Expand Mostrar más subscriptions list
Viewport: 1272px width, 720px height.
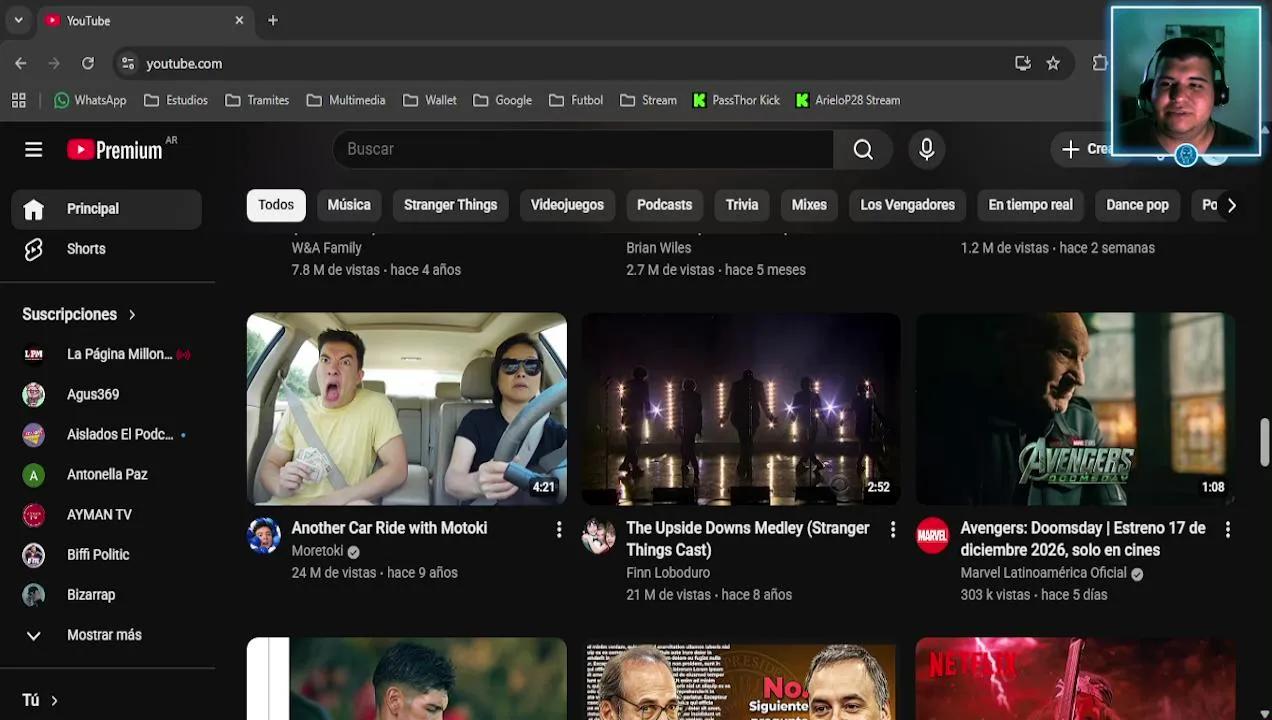[x=107, y=635]
